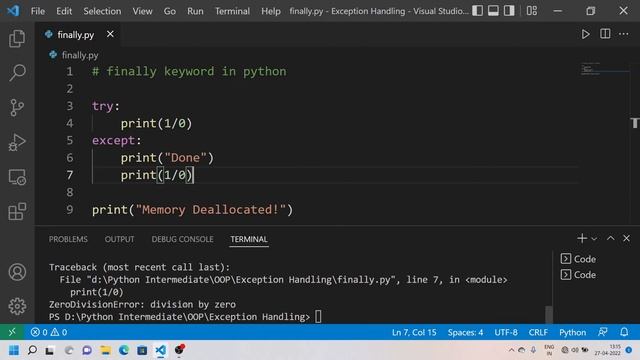Click the code minimap preview

click(590, 69)
